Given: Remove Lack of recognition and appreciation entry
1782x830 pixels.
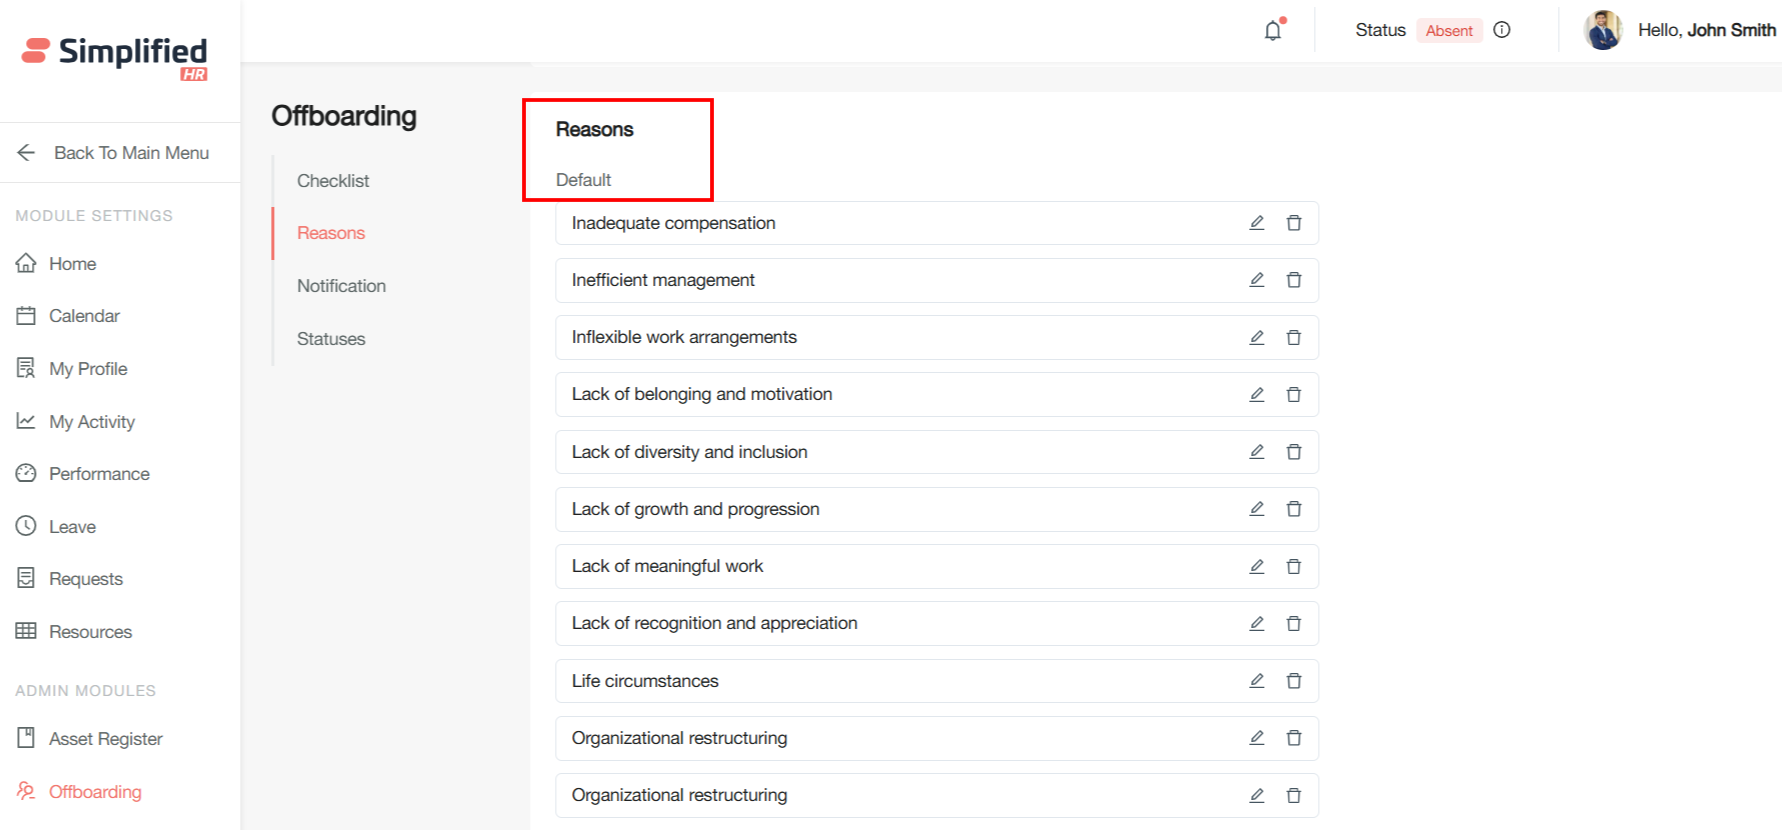Looking at the screenshot, I should click(x=1293, y=624).
